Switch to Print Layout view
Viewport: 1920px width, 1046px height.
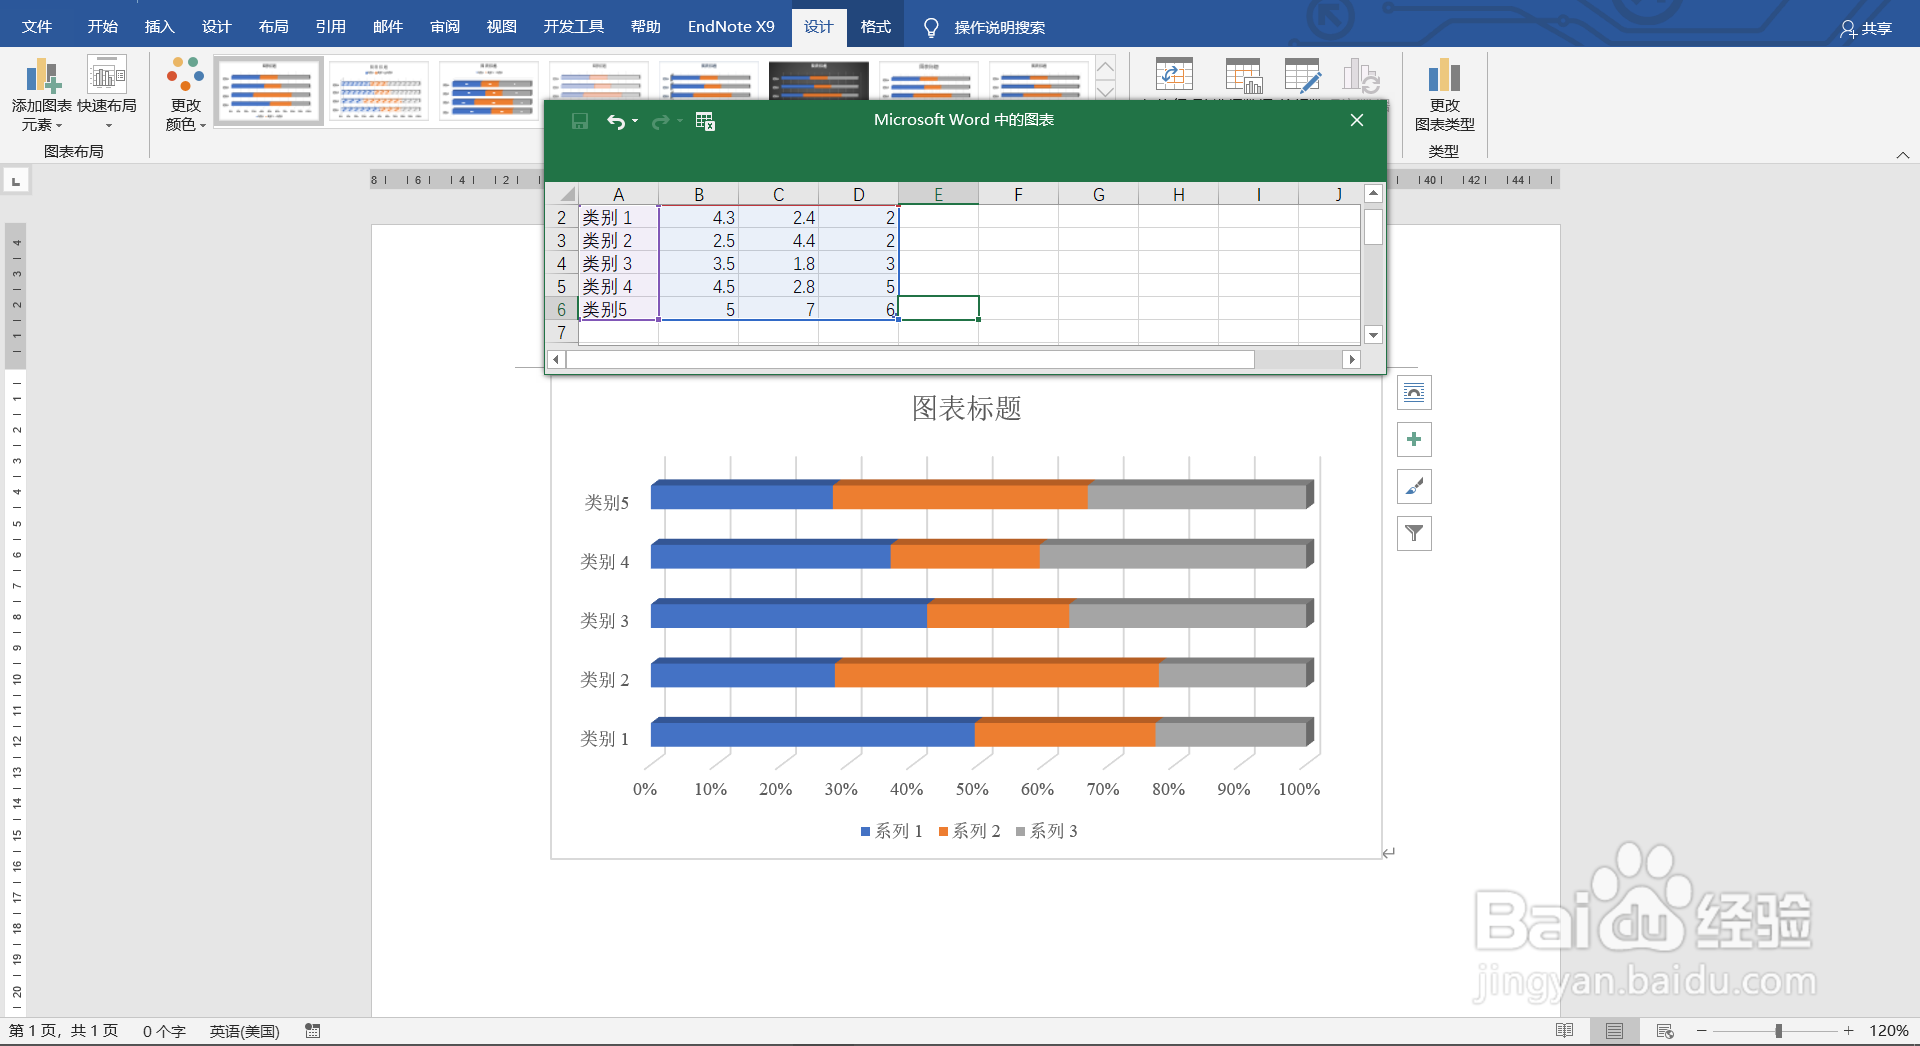[x=1613, y=1031]
